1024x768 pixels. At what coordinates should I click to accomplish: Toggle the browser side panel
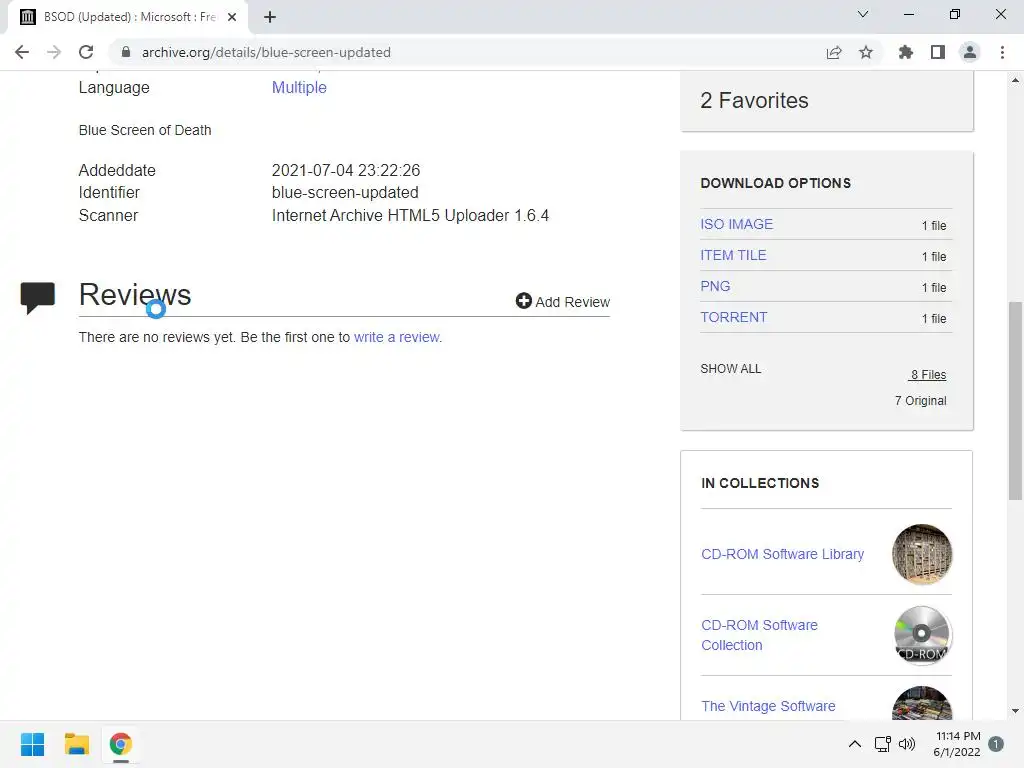tap(938, 52)
